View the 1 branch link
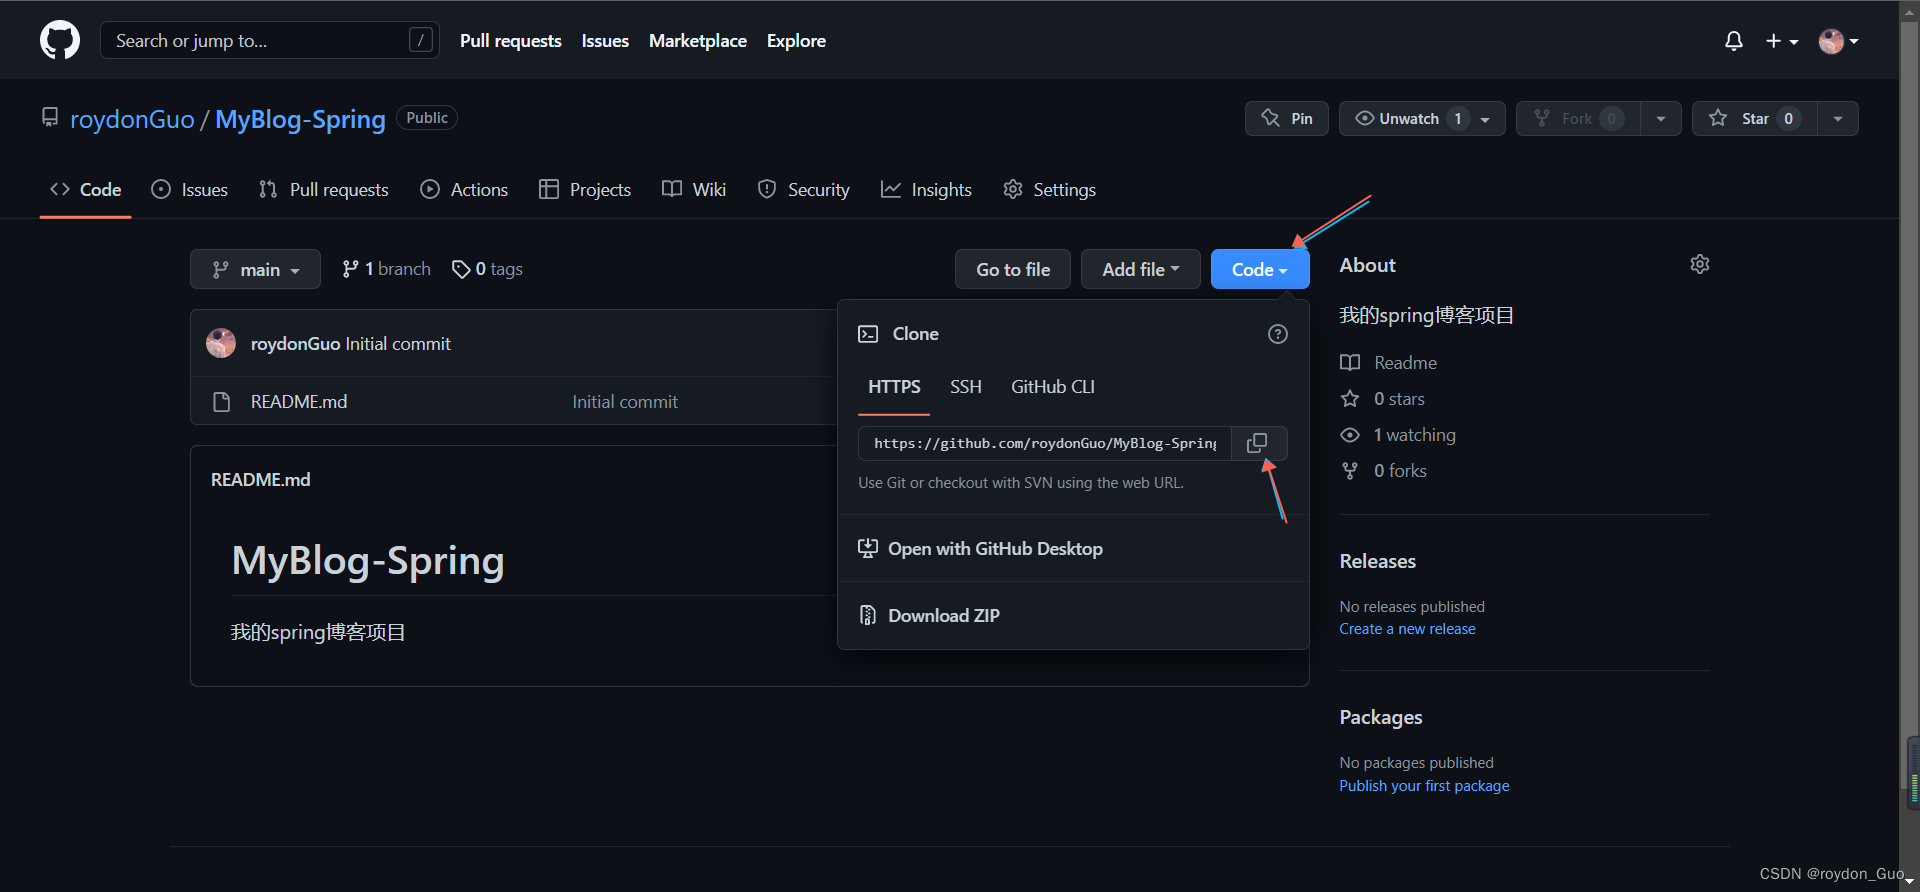This screenshot has height=892, width=1920. point(386,269)
